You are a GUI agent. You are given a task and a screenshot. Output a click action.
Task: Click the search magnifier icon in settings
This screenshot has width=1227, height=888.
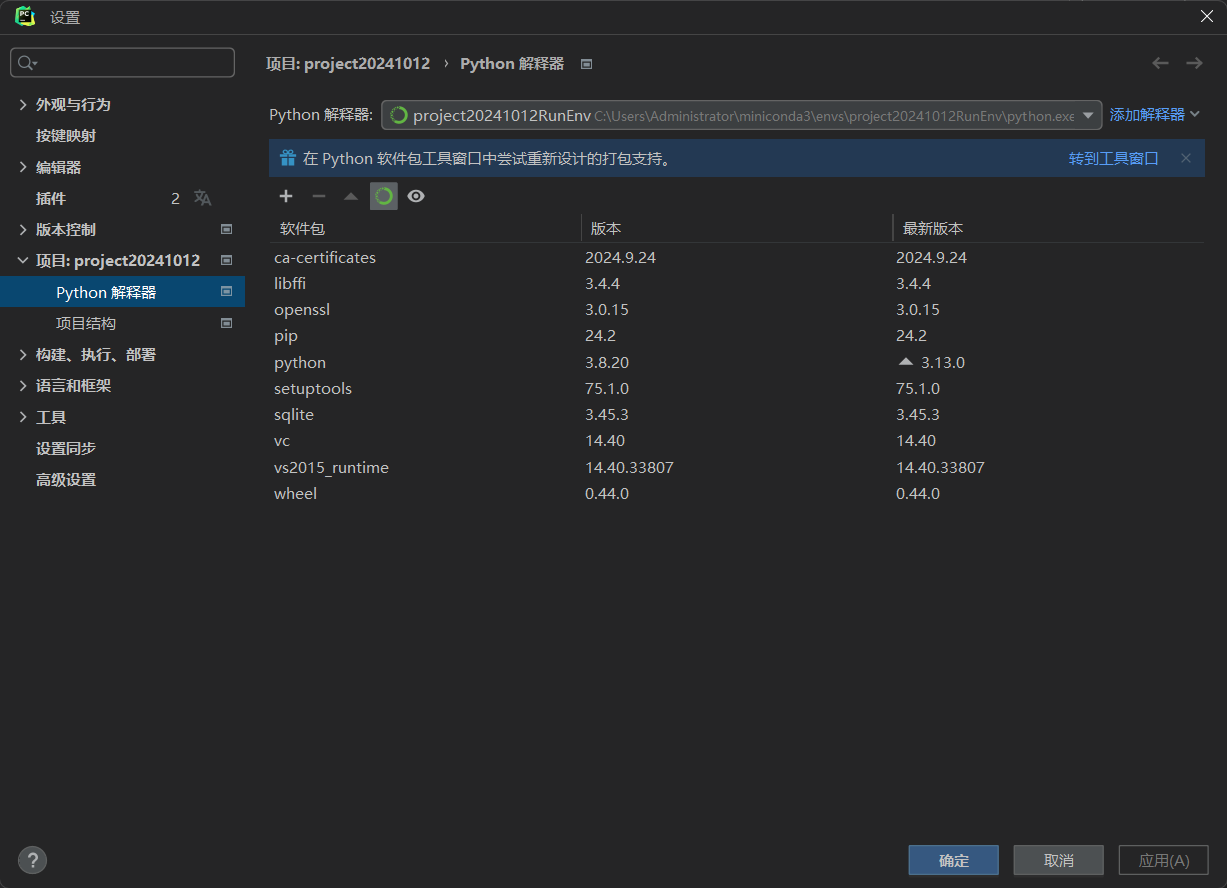pos(27,63)
